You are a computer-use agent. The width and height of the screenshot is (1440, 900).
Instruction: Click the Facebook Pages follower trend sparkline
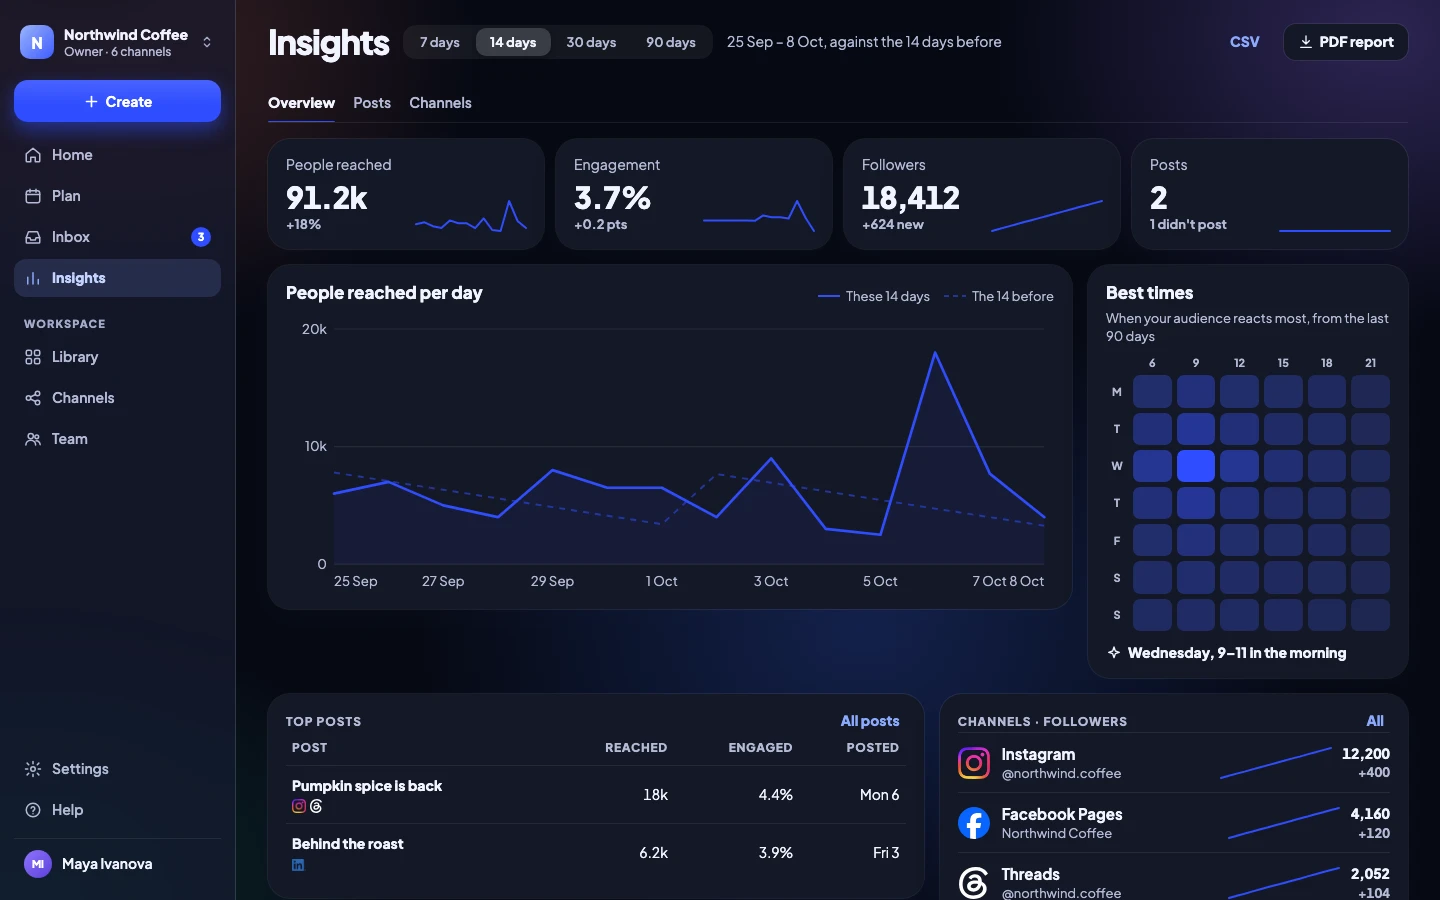pyautogui.click(x=1283, y=822)
